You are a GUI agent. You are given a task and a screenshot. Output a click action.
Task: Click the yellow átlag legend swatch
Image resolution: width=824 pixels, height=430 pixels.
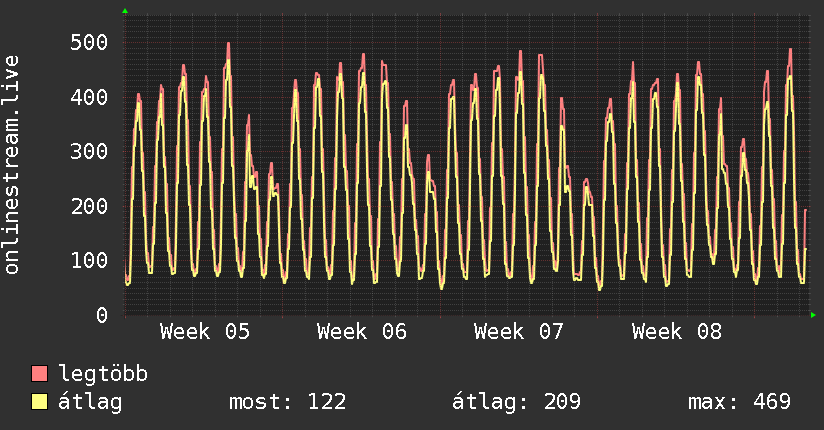[x=39, y=402]
